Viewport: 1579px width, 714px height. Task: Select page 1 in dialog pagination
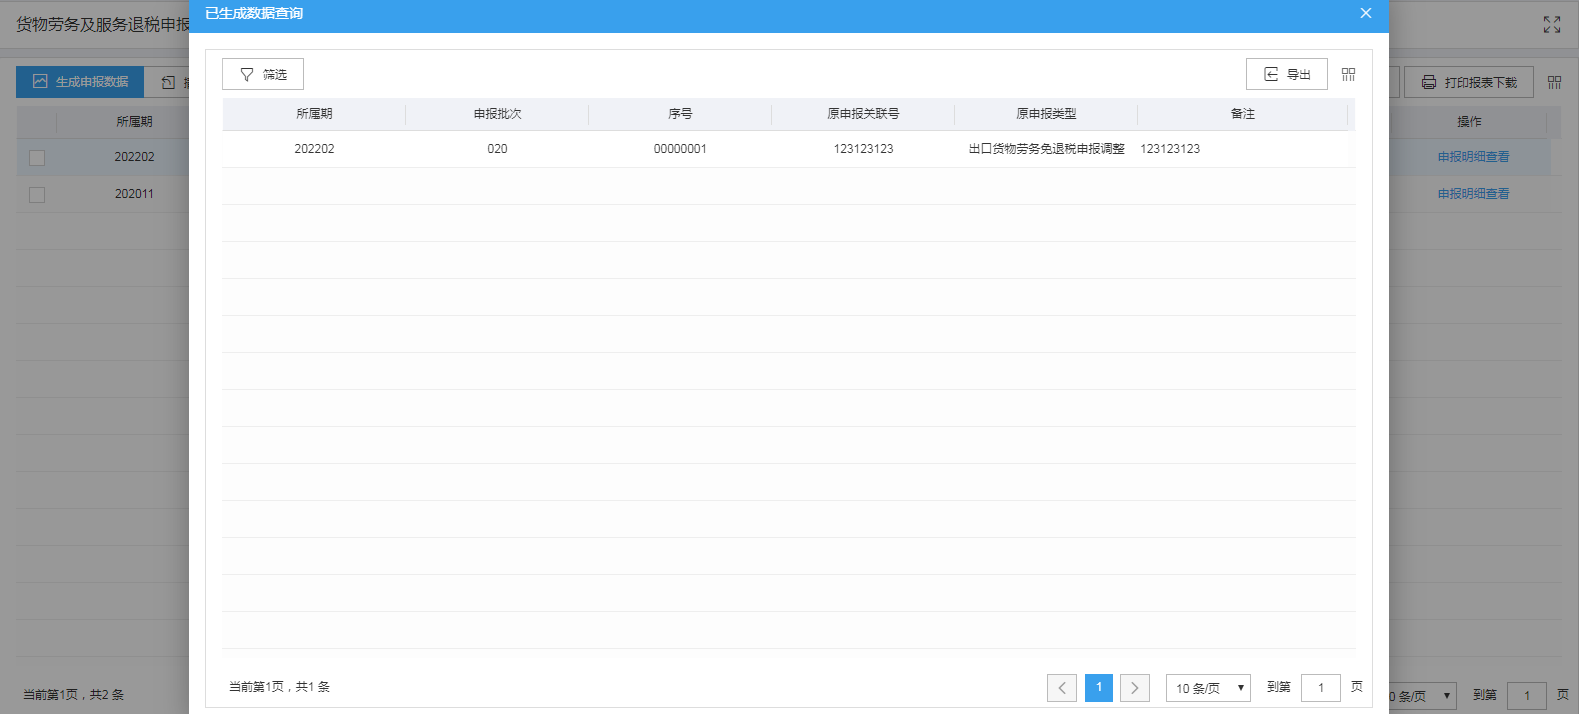tap(1099, 688)
